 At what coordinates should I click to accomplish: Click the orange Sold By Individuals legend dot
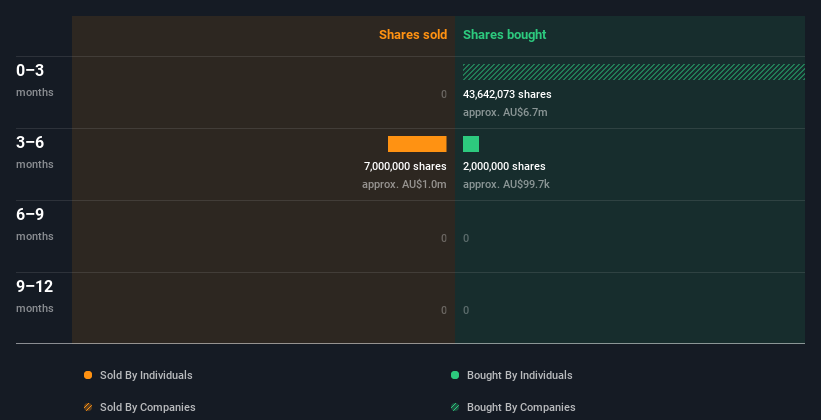point(88,375)
